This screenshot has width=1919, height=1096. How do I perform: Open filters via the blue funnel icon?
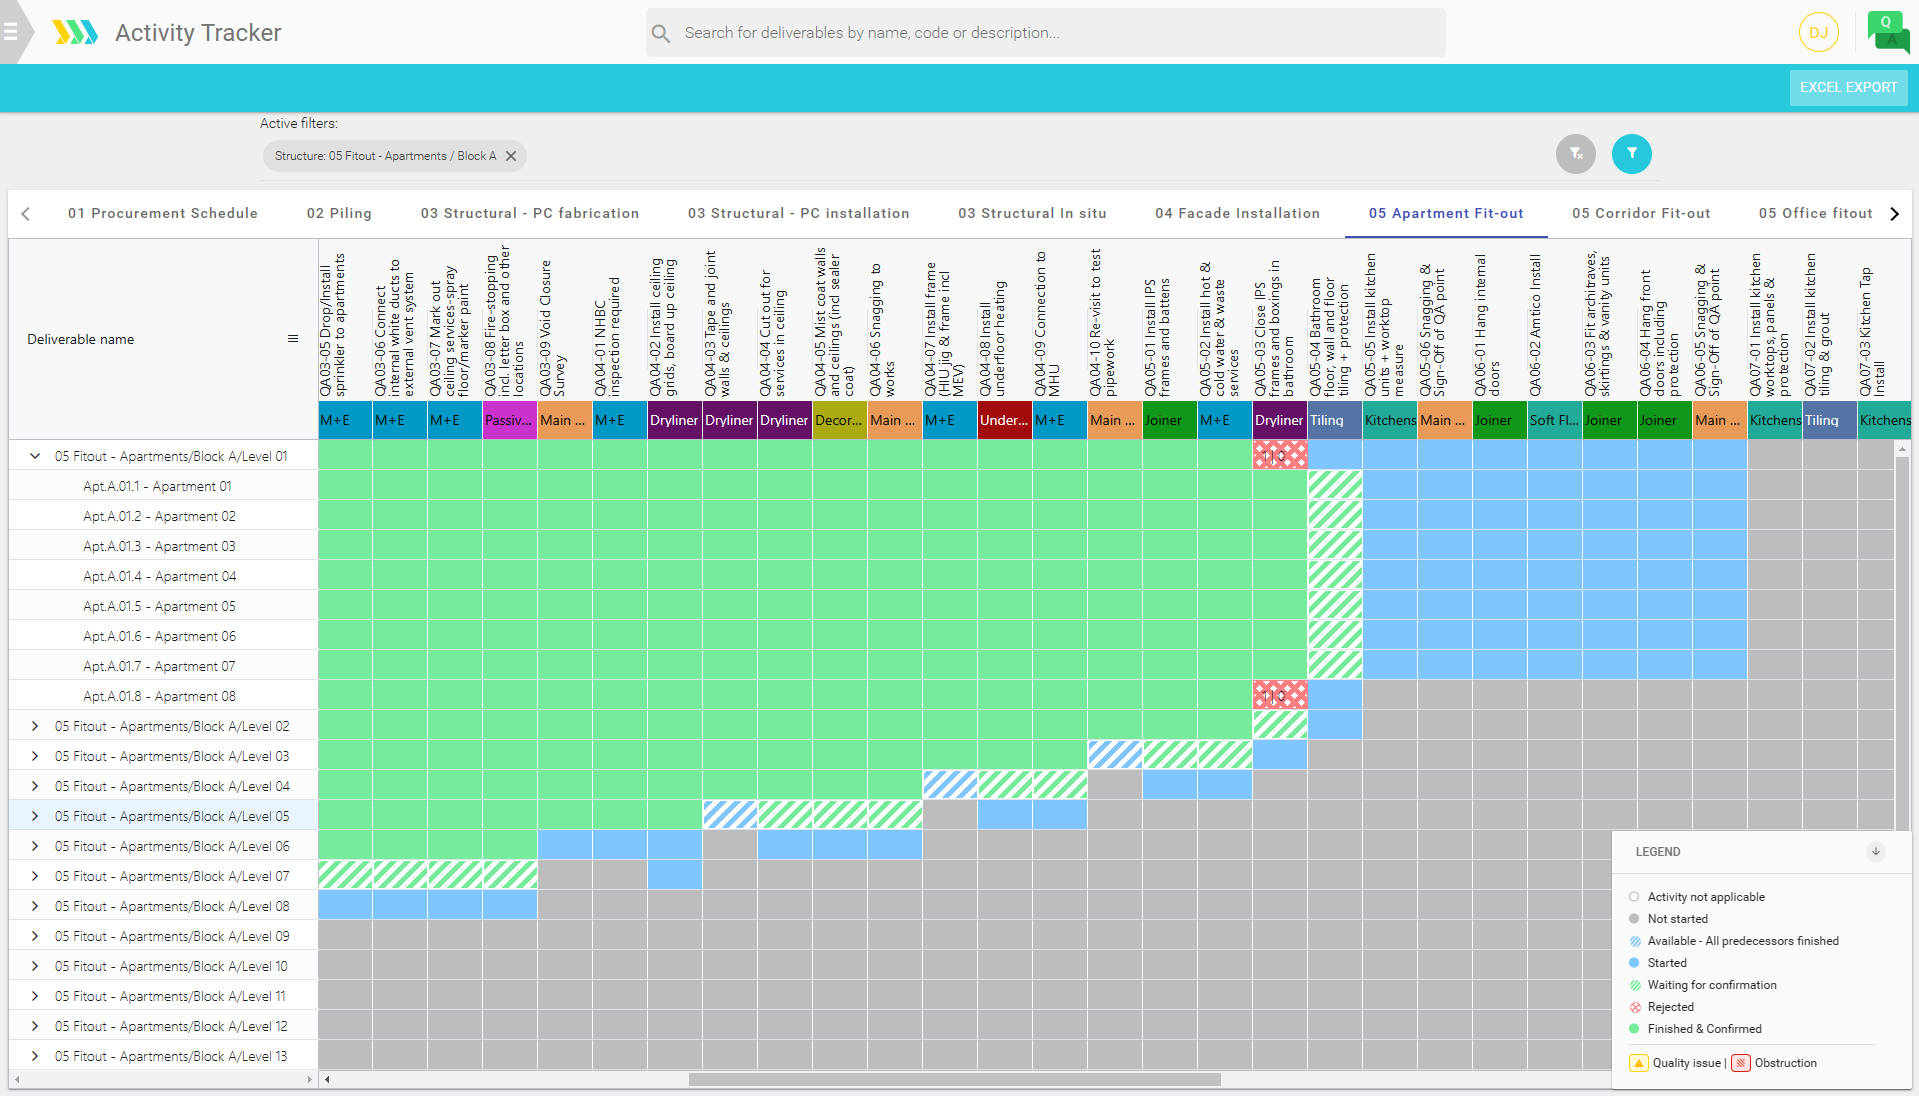coord(1632,154)
